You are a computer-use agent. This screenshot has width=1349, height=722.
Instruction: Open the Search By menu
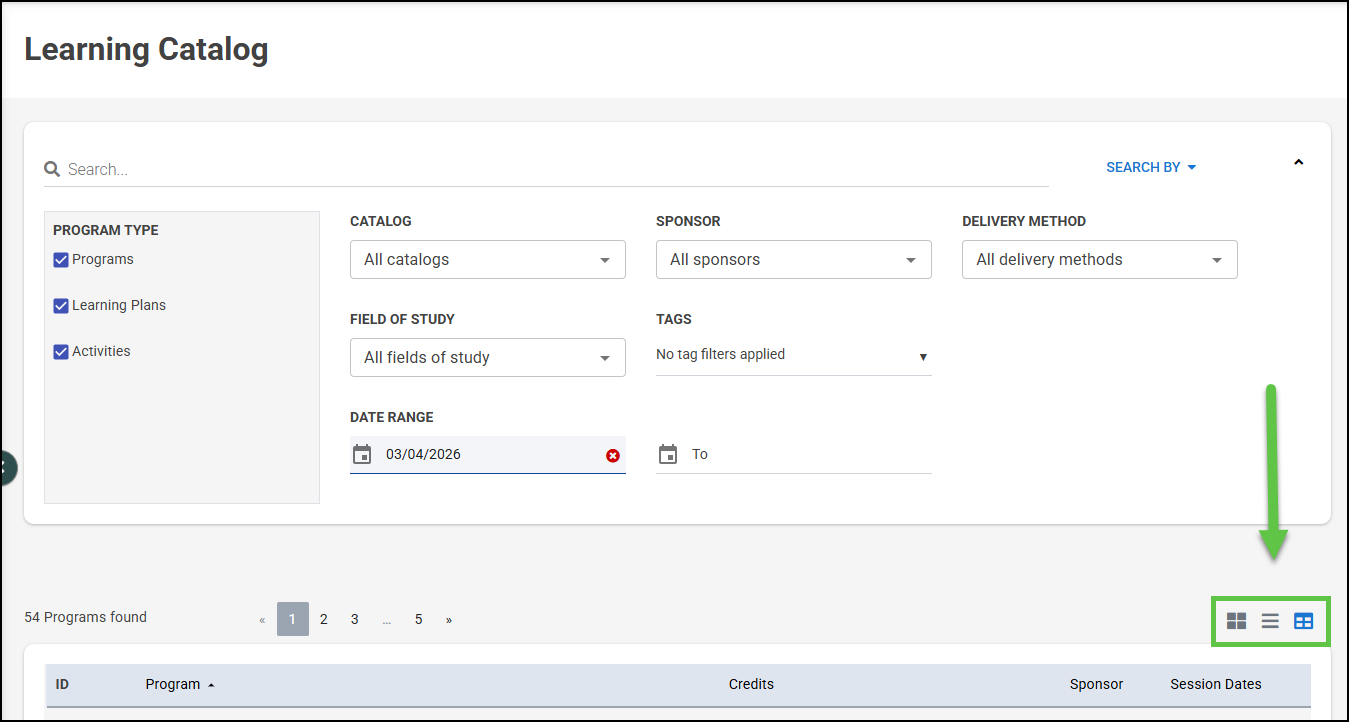tap(1150, 168)
